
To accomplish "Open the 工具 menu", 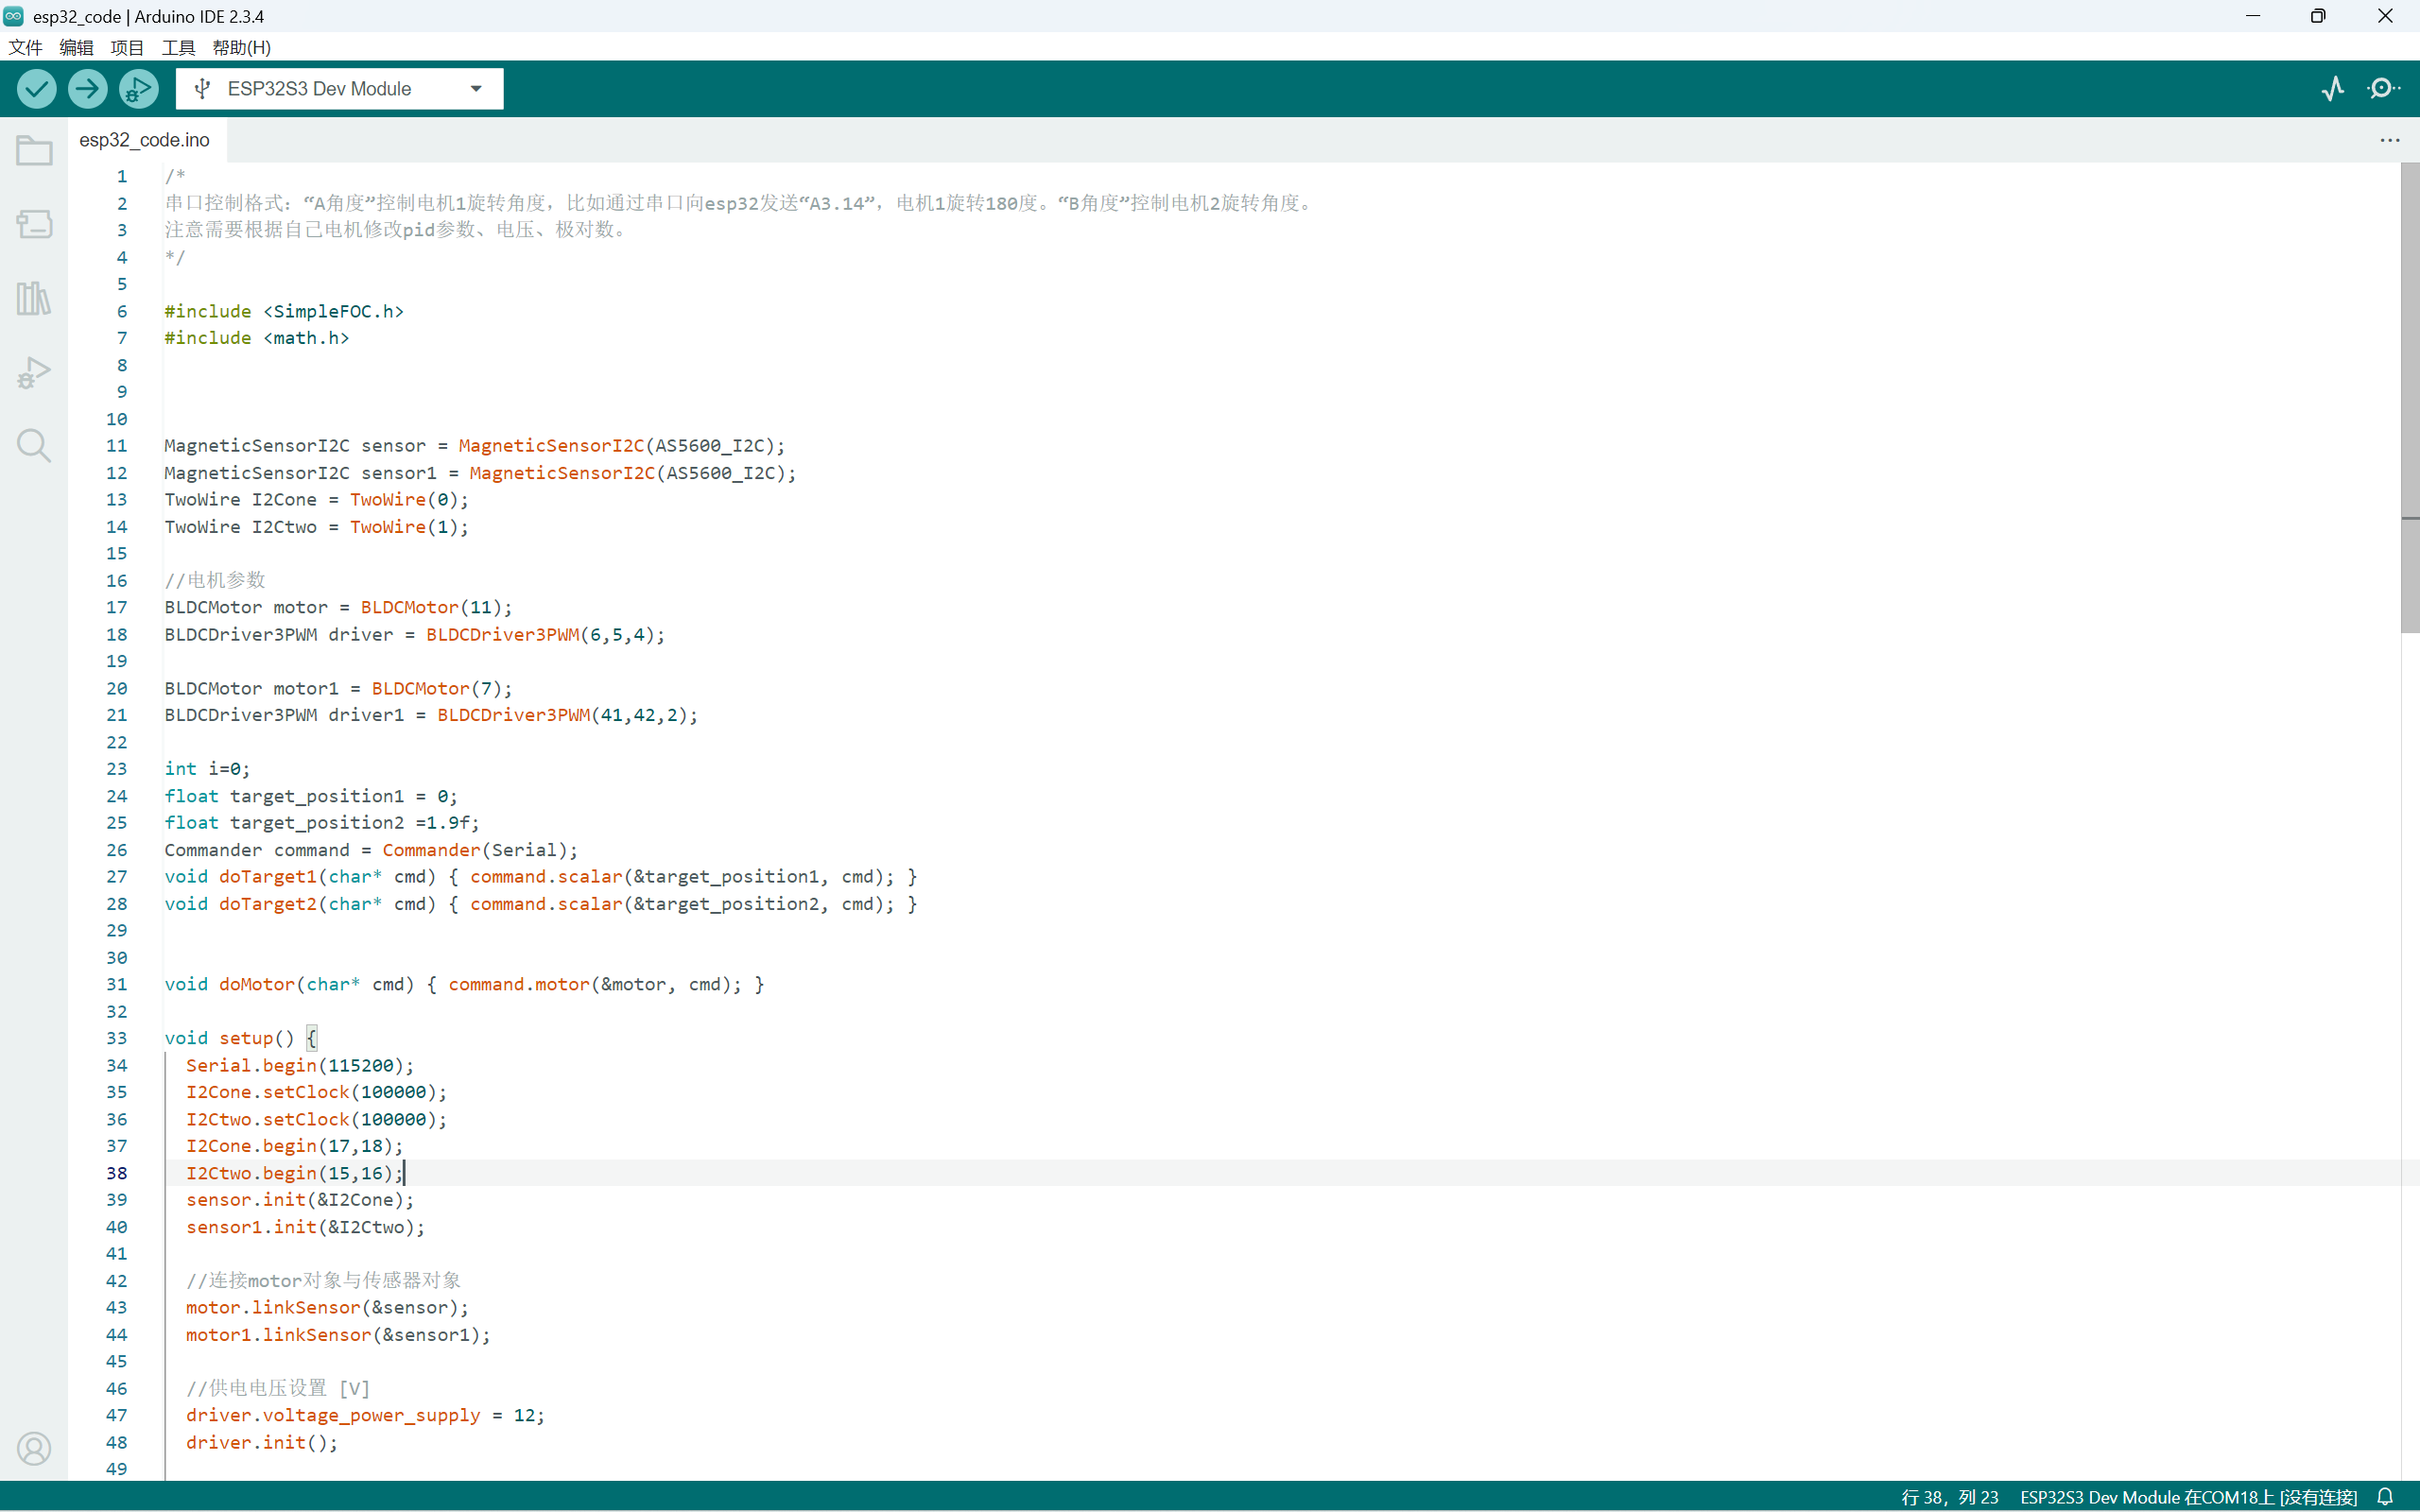I will 178,47.
